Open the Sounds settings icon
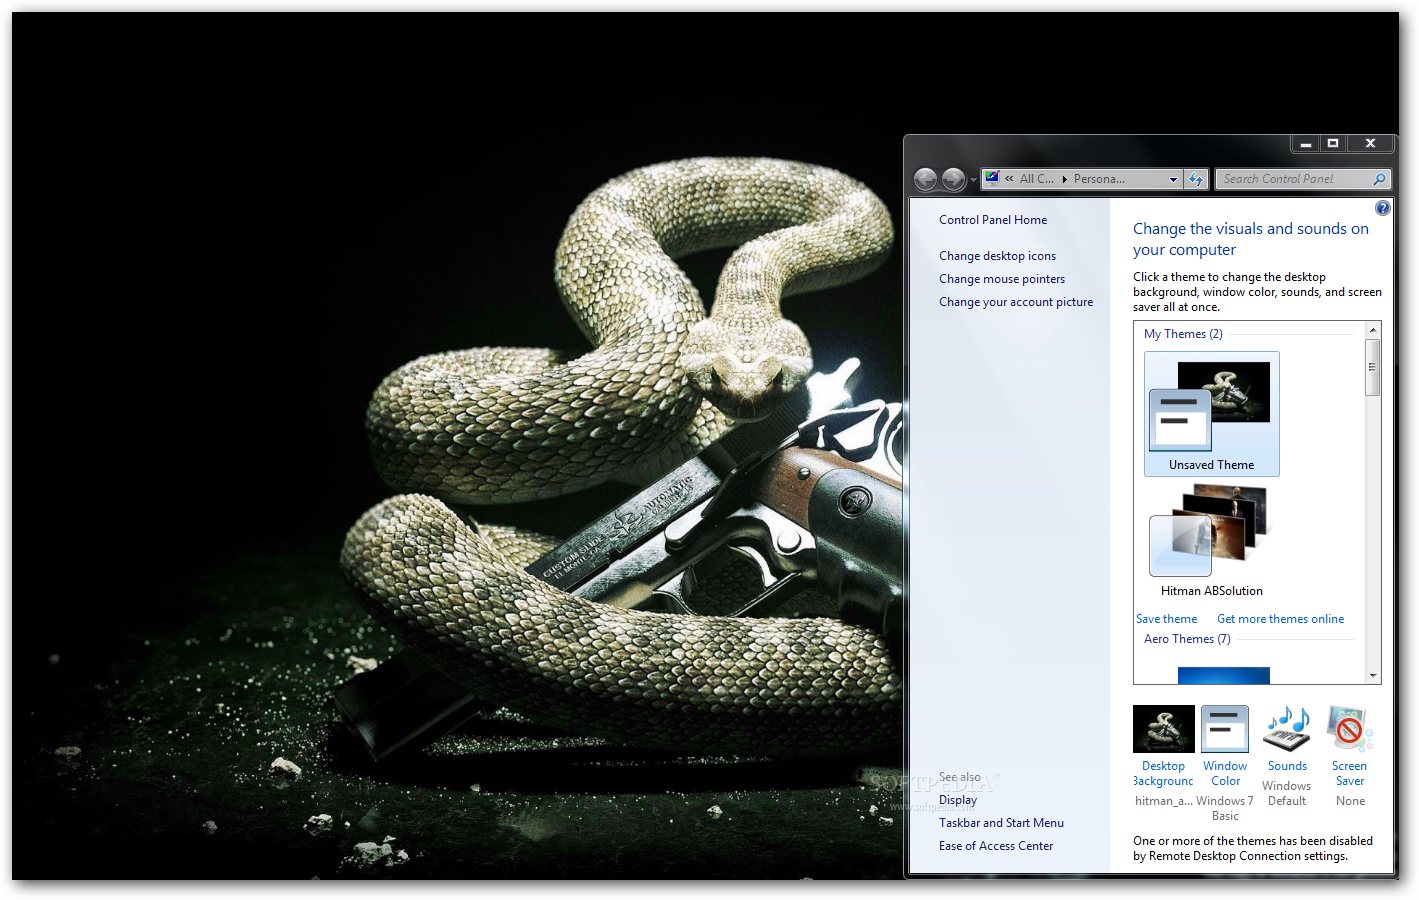 click(x=1286, y=728)
